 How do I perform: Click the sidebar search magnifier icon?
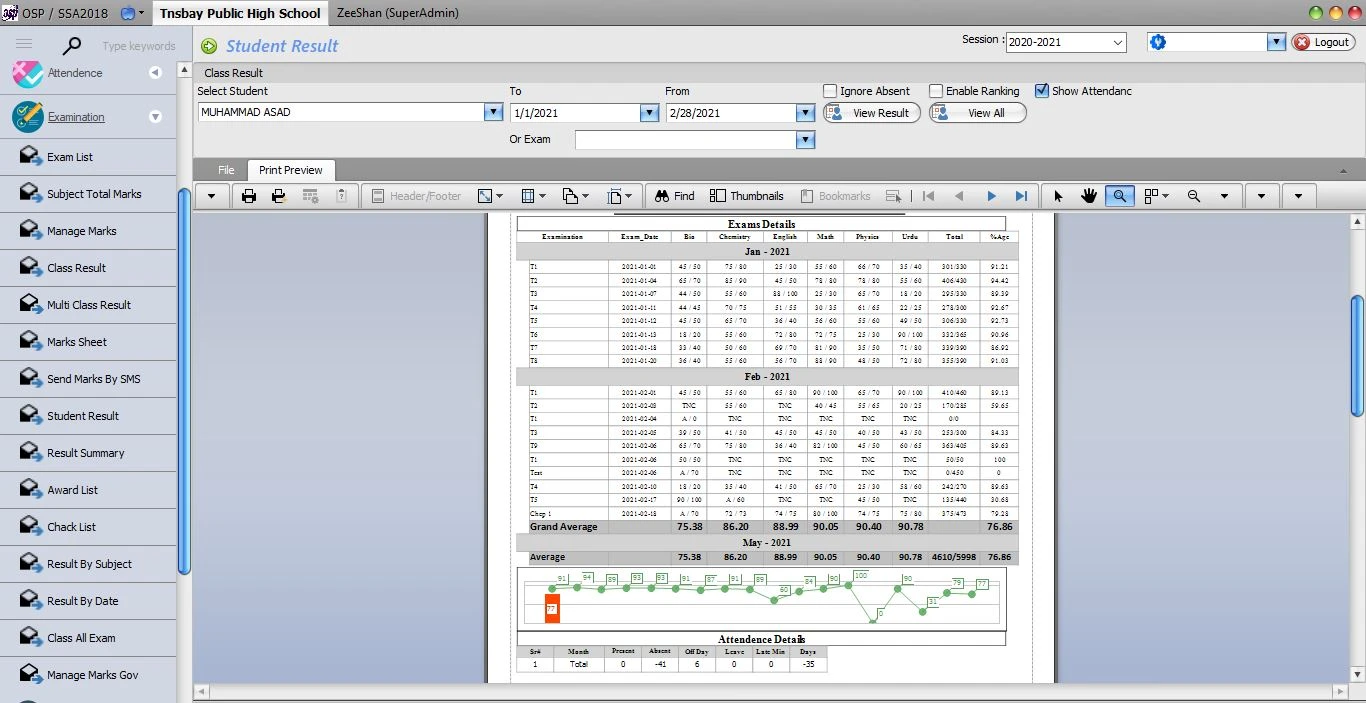pyautogui.click(x=72, y=46)
